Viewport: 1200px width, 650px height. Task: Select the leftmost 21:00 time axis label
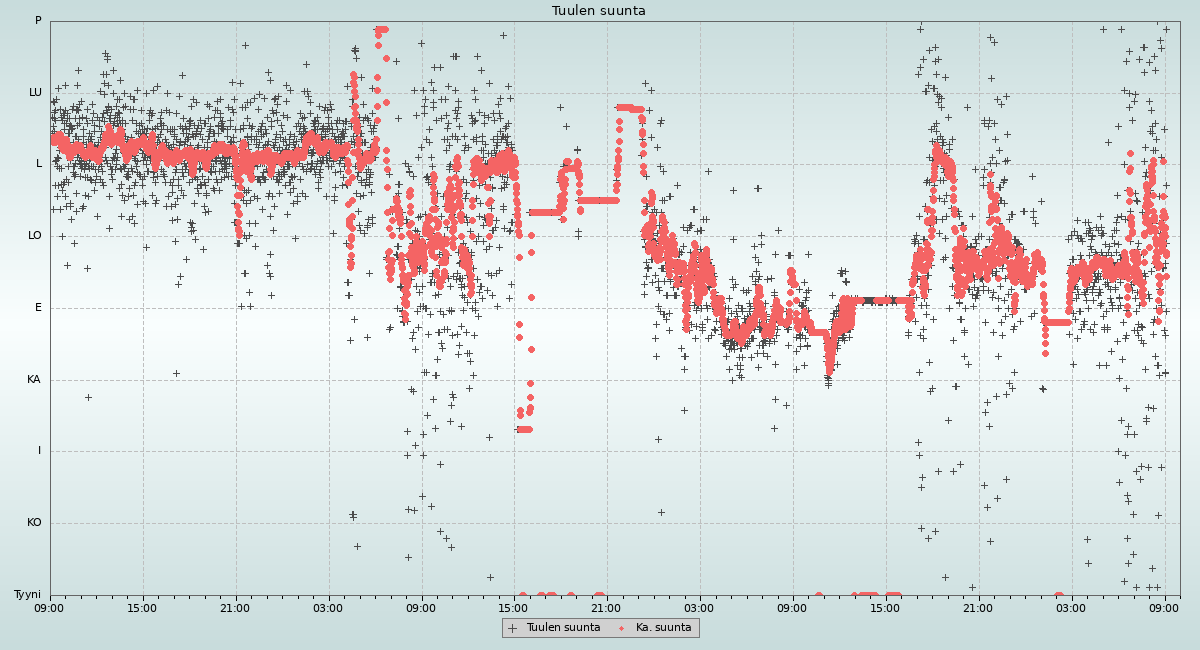[235, 607]
